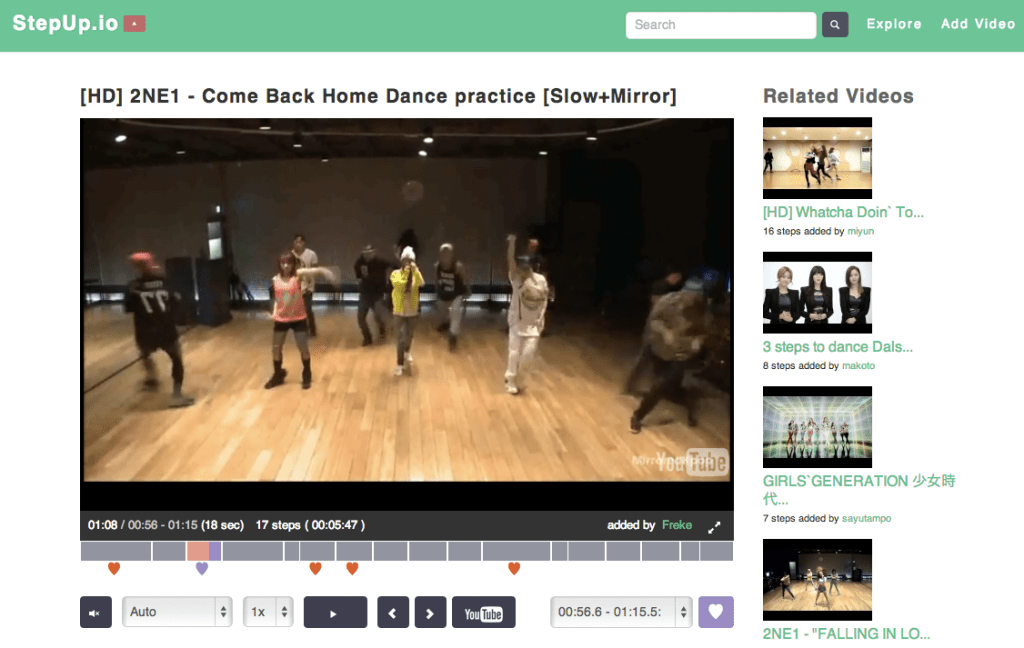Screen dimensions: 1024x648
Task: Click the 2NE1 FALLING IN LOVE thumbnail
Action: pos(818,579)
